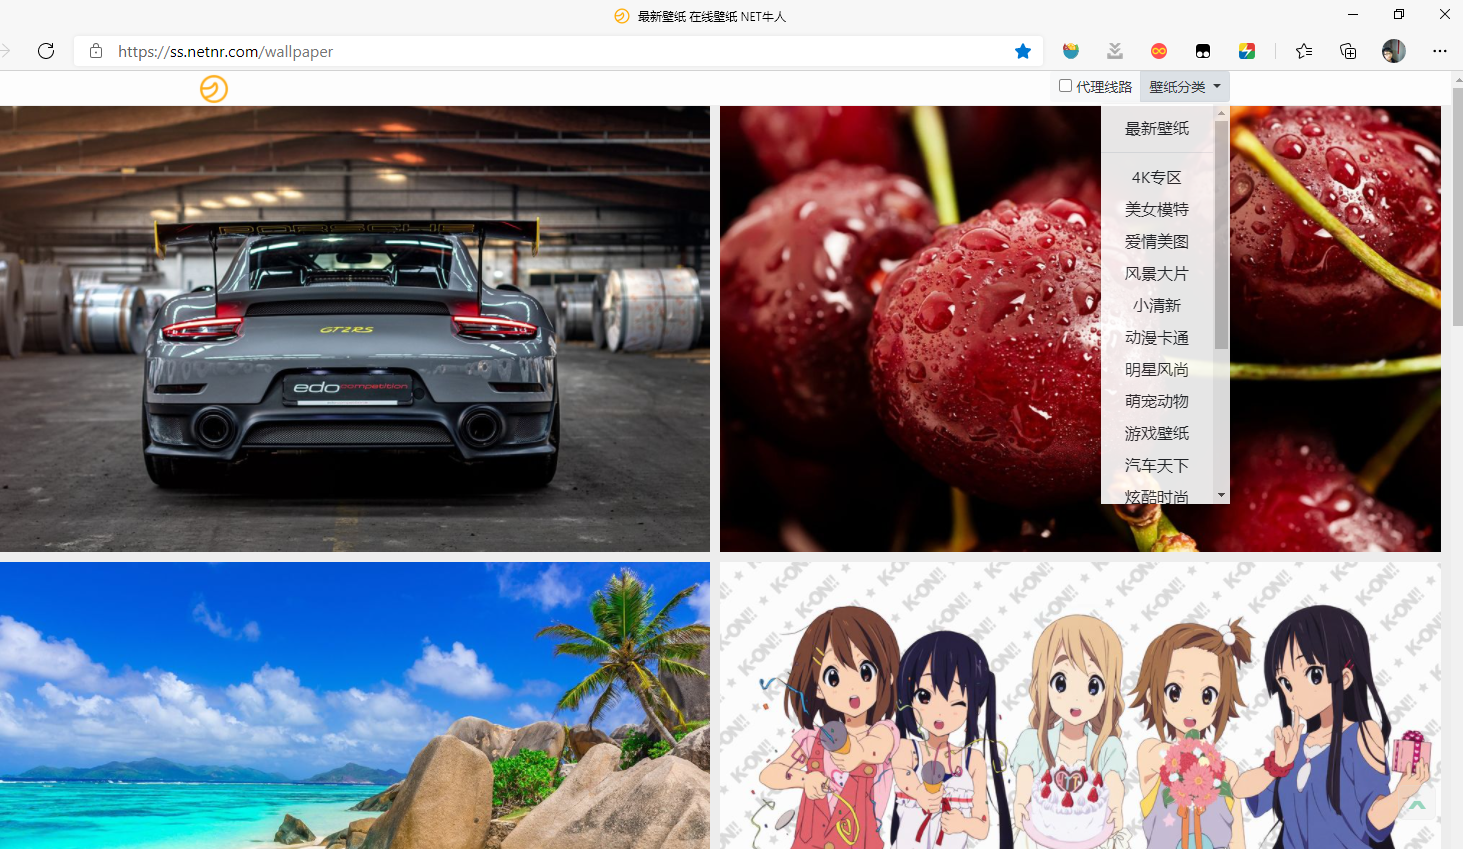Click the dropdown list scroll-up arrow
Screen dimensions: 1463x849
(1221, 113)
